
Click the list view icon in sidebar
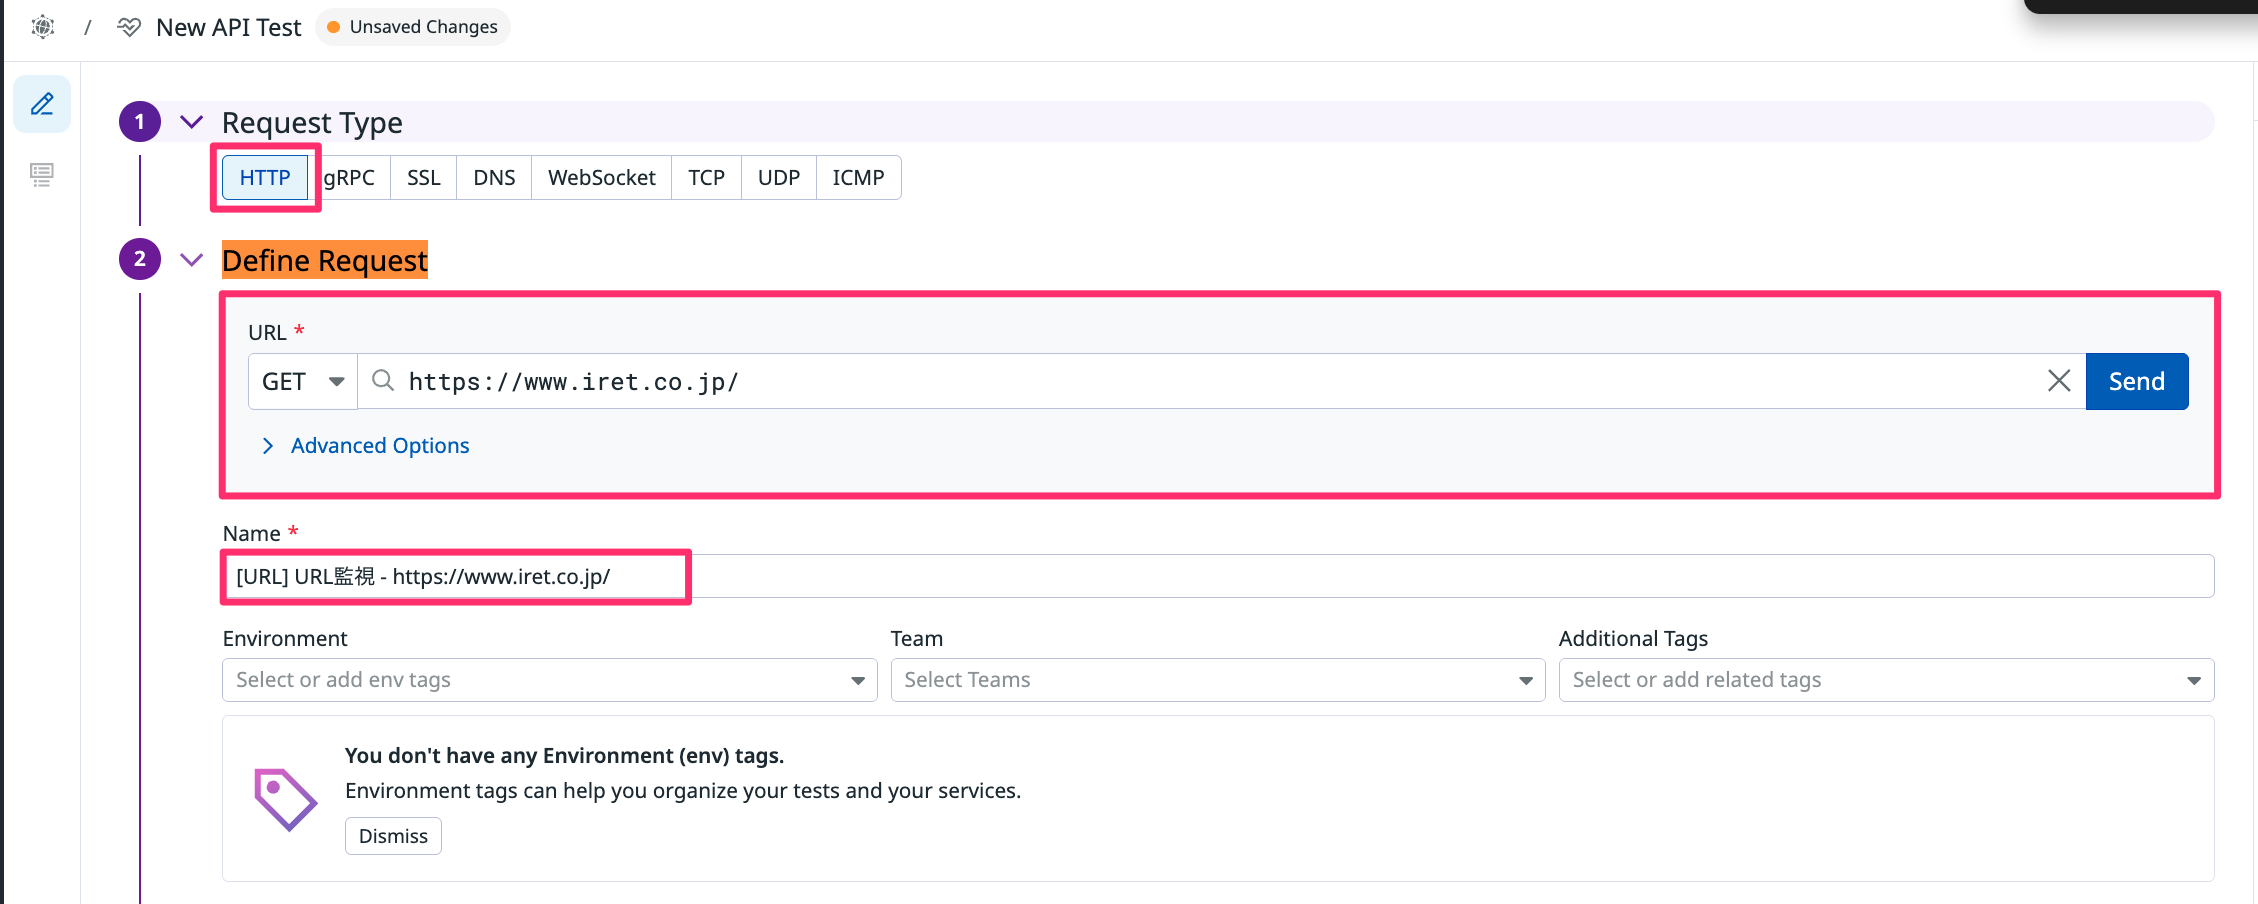(x=42, y=175)
